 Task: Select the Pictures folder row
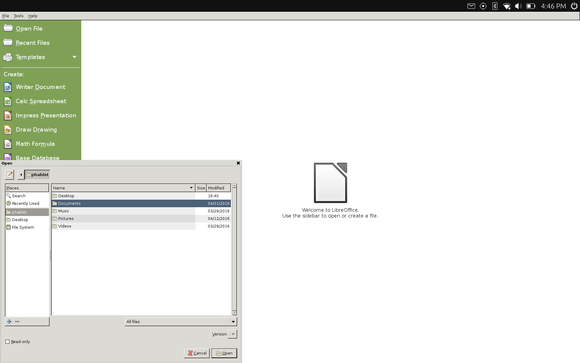click(141, 219)
